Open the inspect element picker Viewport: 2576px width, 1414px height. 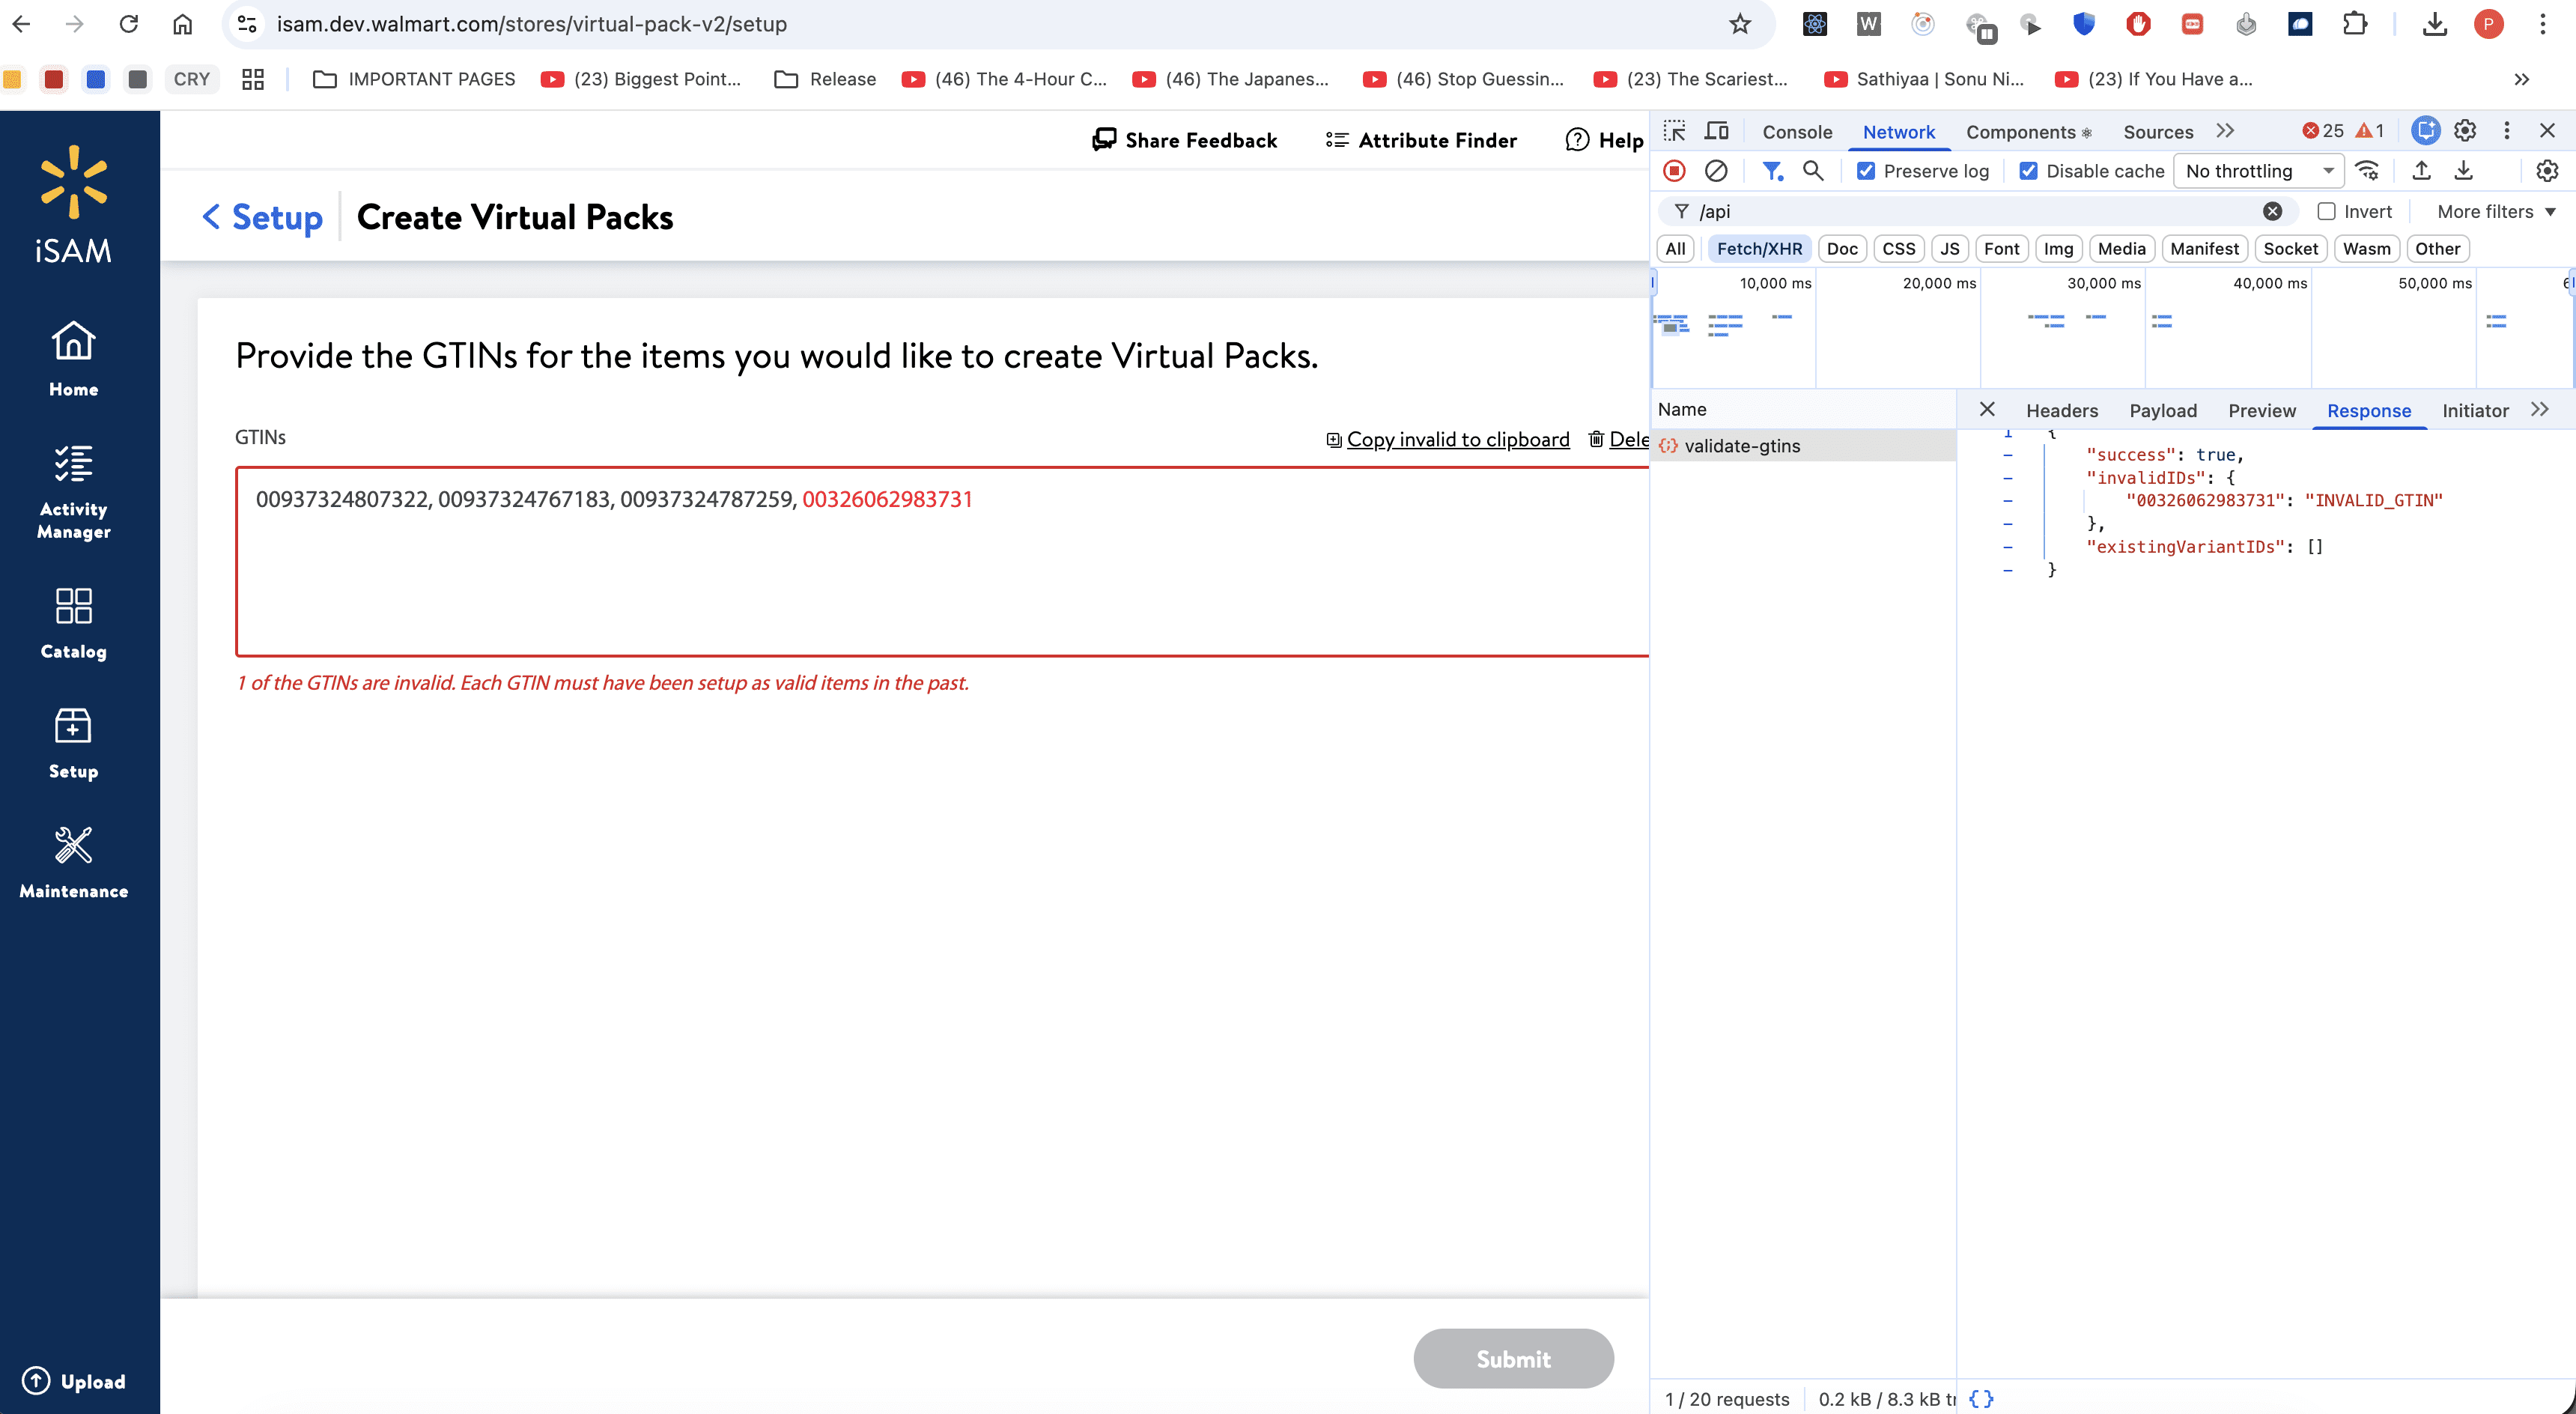pyautogui.click(x=1674, y=131)
